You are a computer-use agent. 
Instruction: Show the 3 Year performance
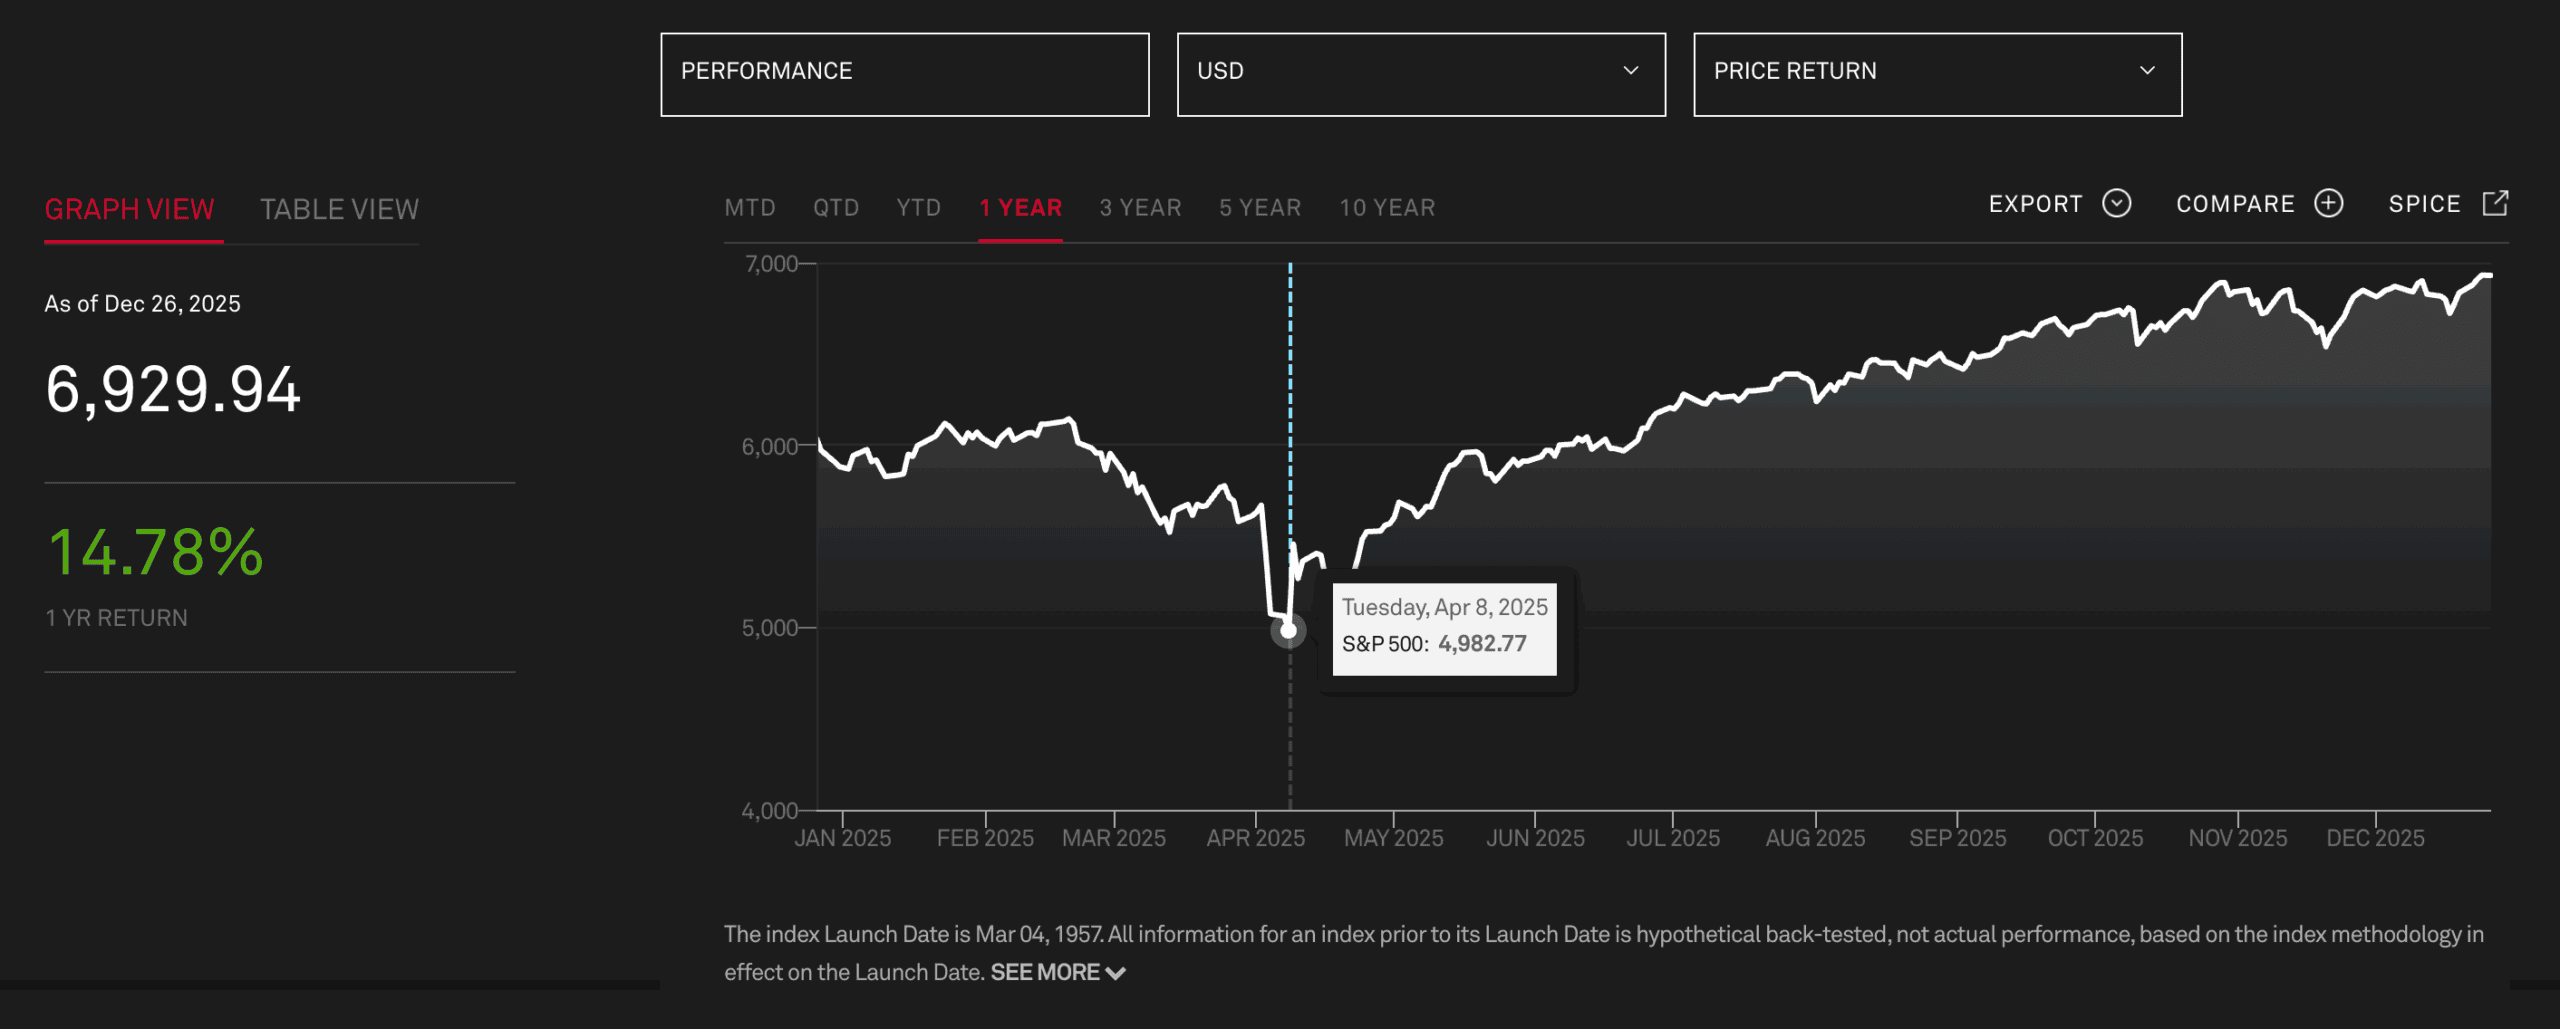tap(1140, 208)
